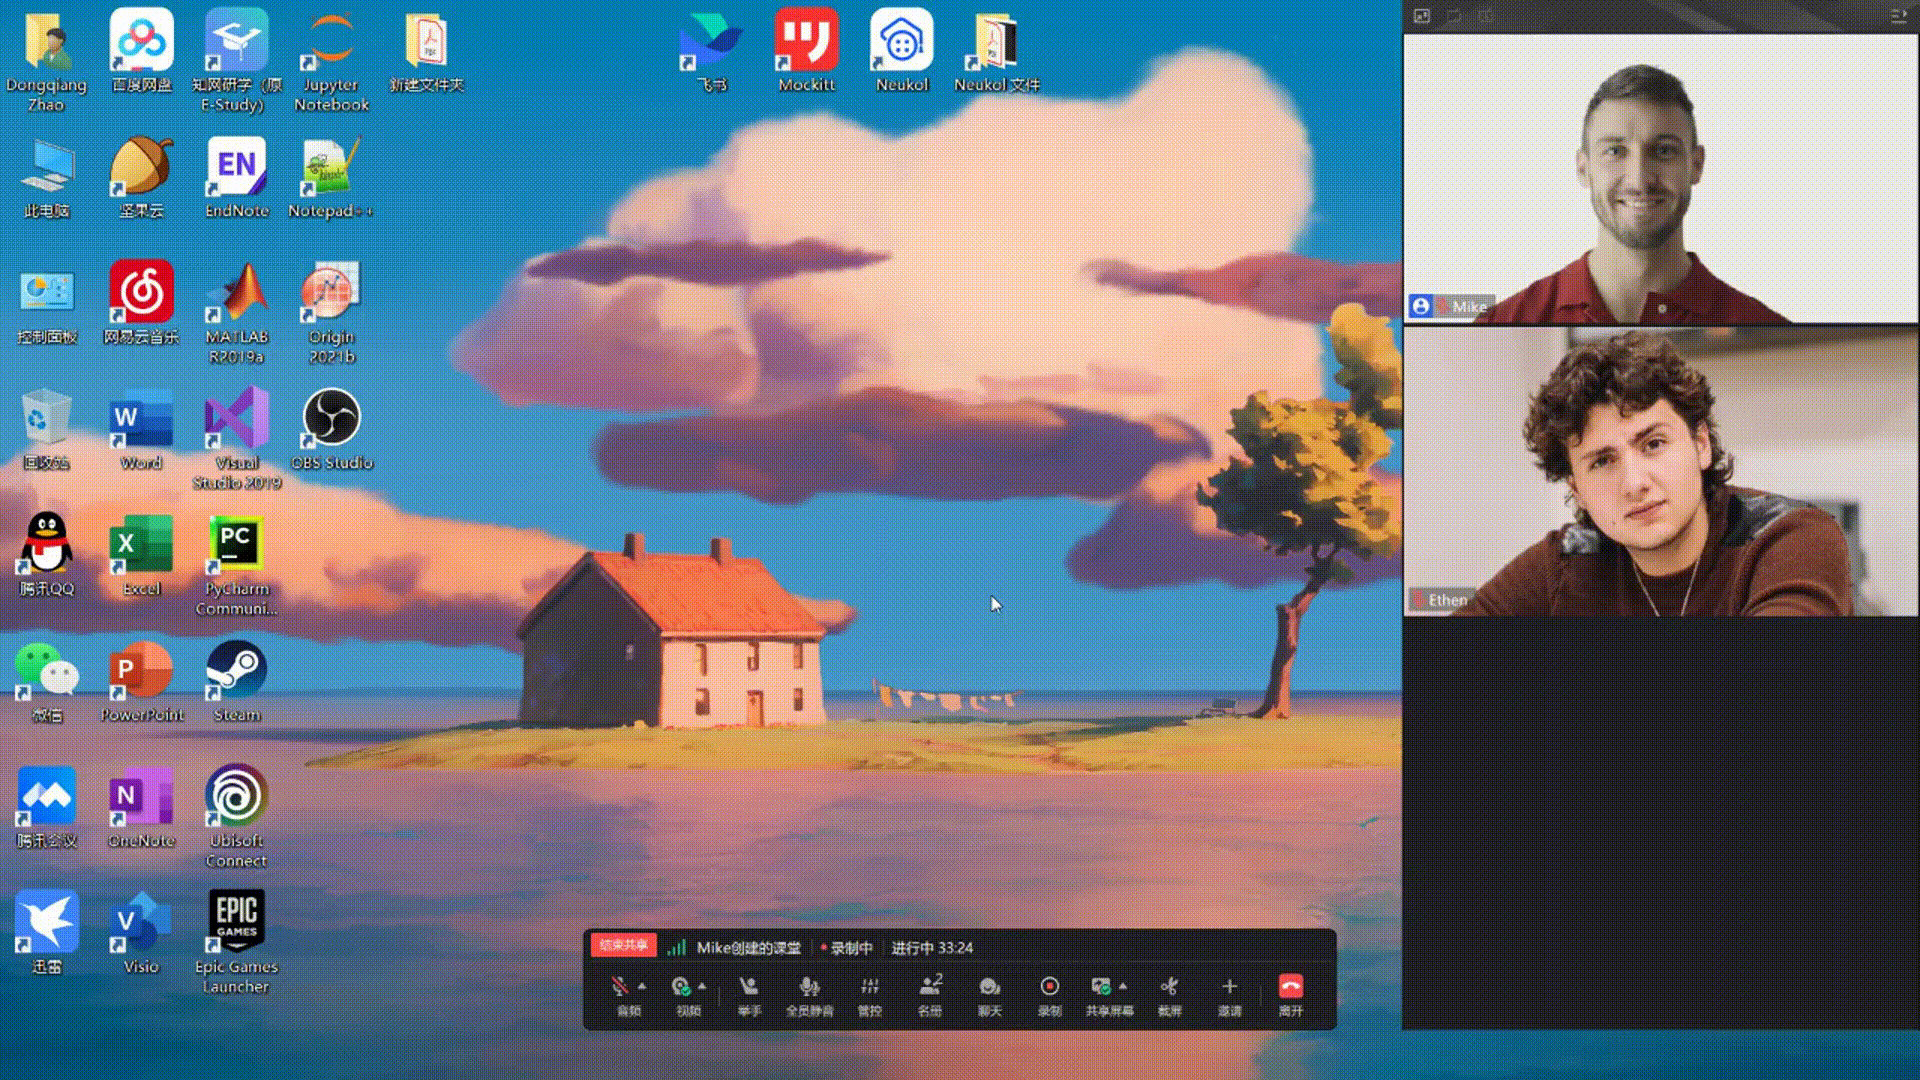Open the chat bubble icon
The width and height of the screenshot is (1920, 1080).
pos(990,987)
